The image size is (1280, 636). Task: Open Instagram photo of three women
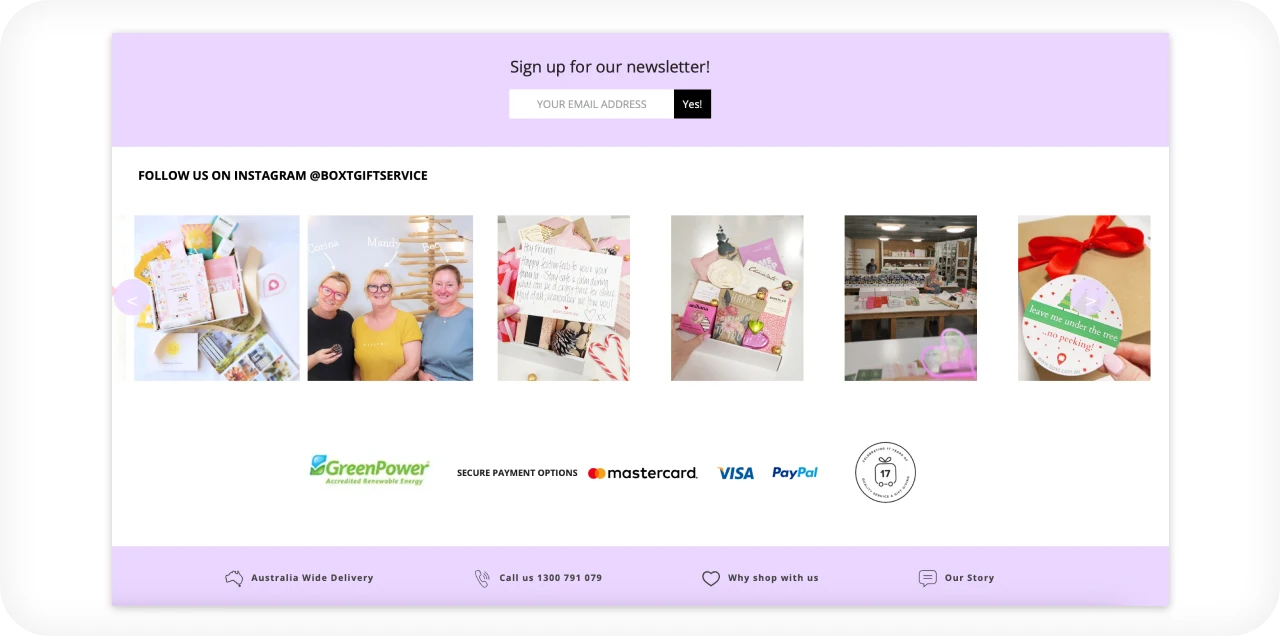click(390, 298)
